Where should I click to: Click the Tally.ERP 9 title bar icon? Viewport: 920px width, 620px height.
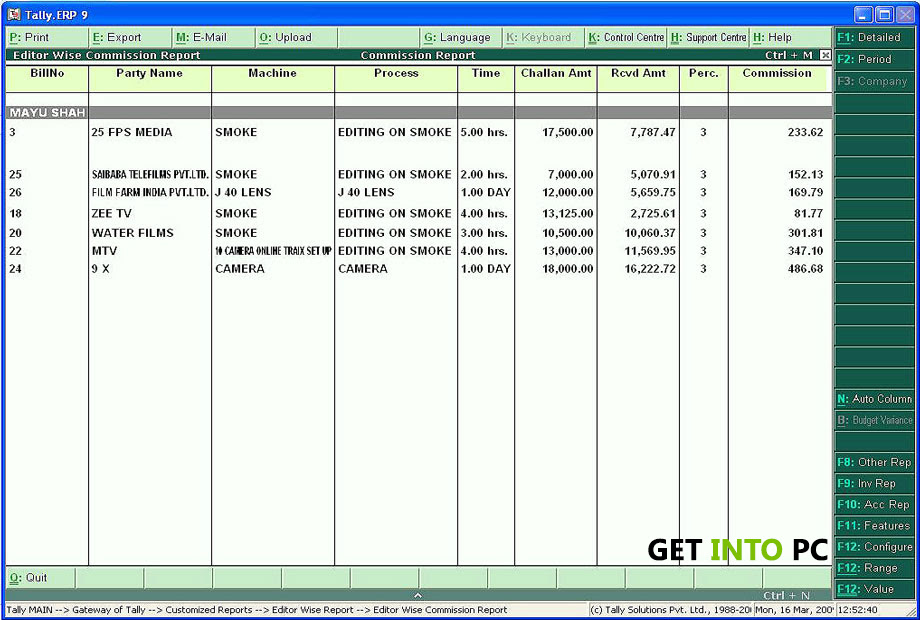tap(14, 15)
